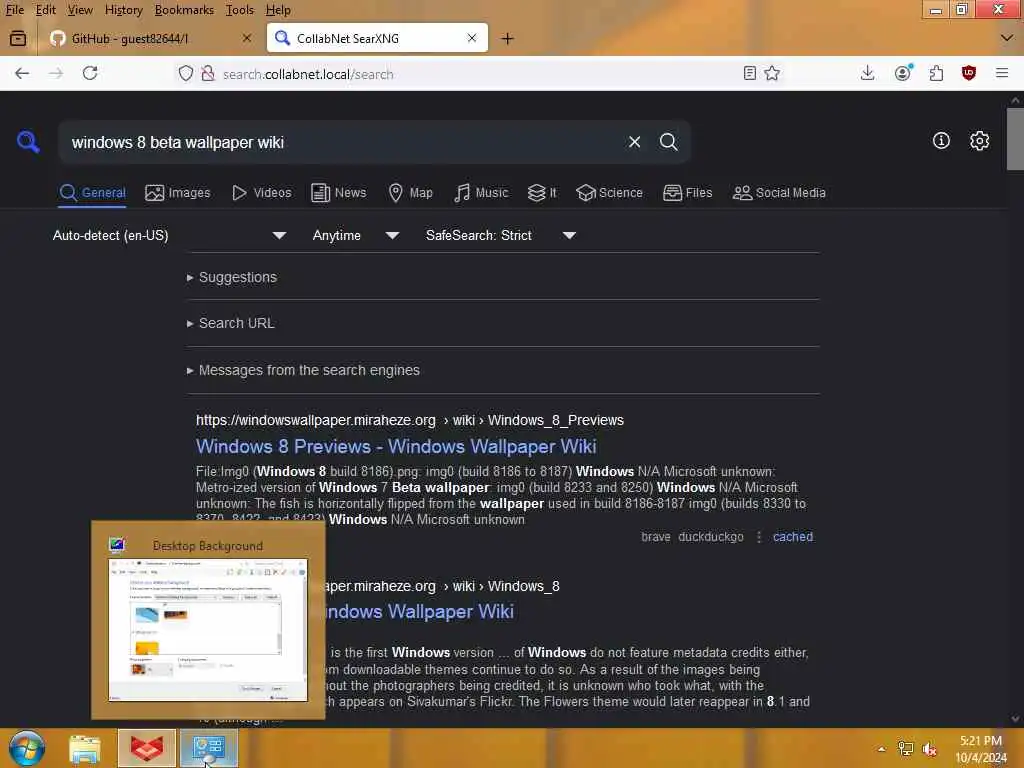Open the Tools menu
Viewport: 1024px width, 768px height.
pos(240,10)
